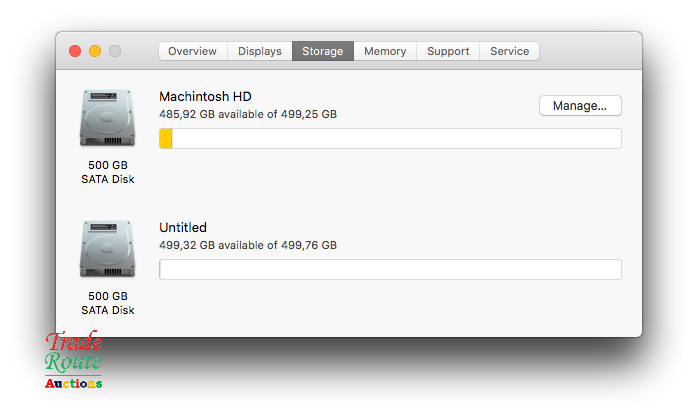Open the Displays tab
Image resolution: width=698 pixels, height=417 pixels.
[x=260, y=51]
